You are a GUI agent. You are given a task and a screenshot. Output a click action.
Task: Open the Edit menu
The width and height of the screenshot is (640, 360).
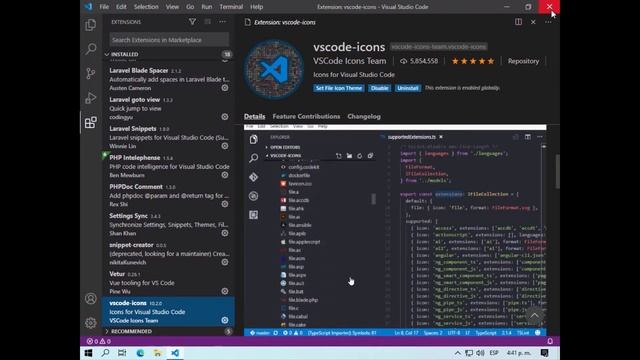(121, 7)
